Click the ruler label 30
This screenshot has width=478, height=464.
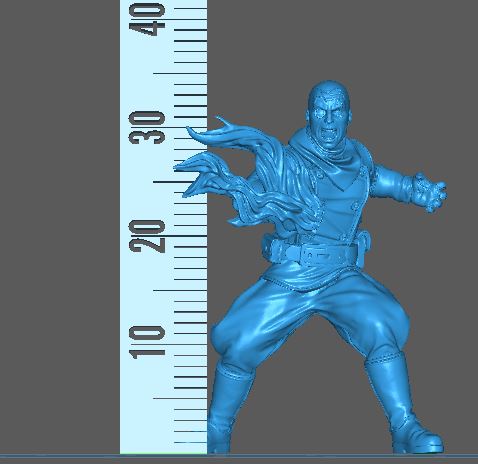tap(147, 128)
